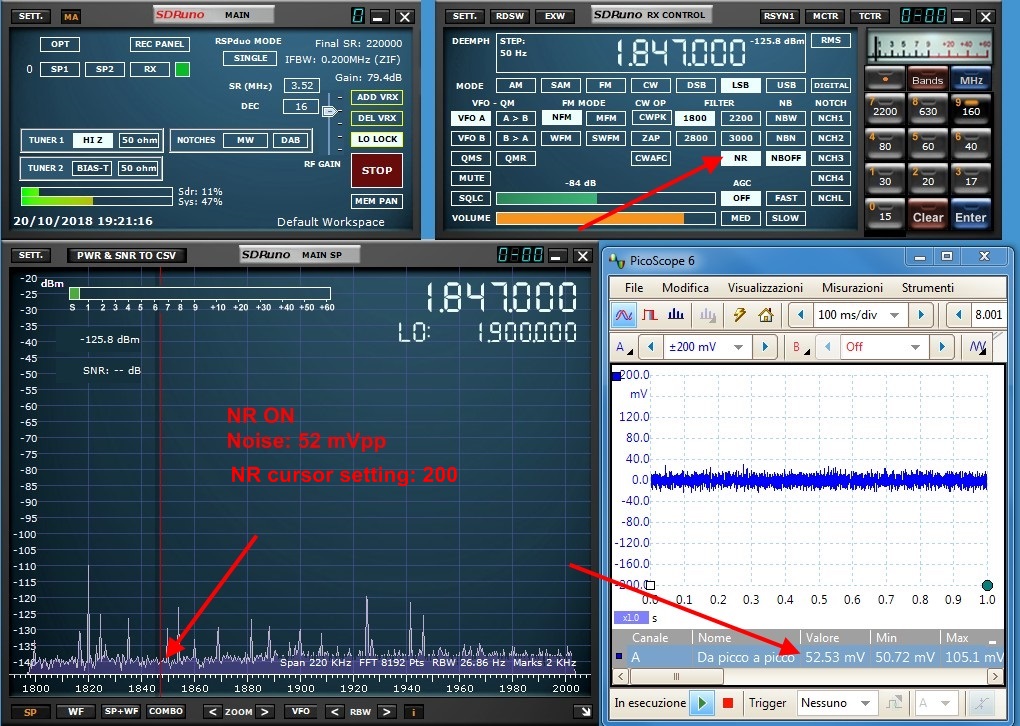
Task: Select the PicoScope persistence mode icon
Action: pyautogui.click(x=649, y=316)
